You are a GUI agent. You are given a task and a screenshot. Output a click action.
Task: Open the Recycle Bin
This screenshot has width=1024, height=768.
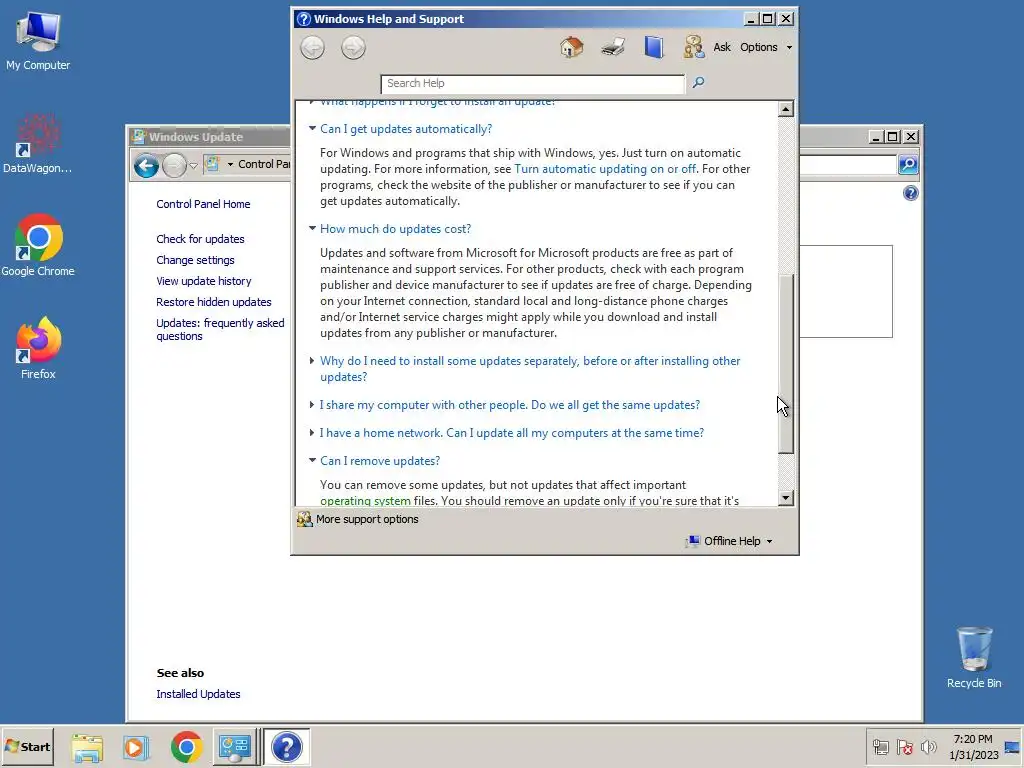[x=974, y=657]
